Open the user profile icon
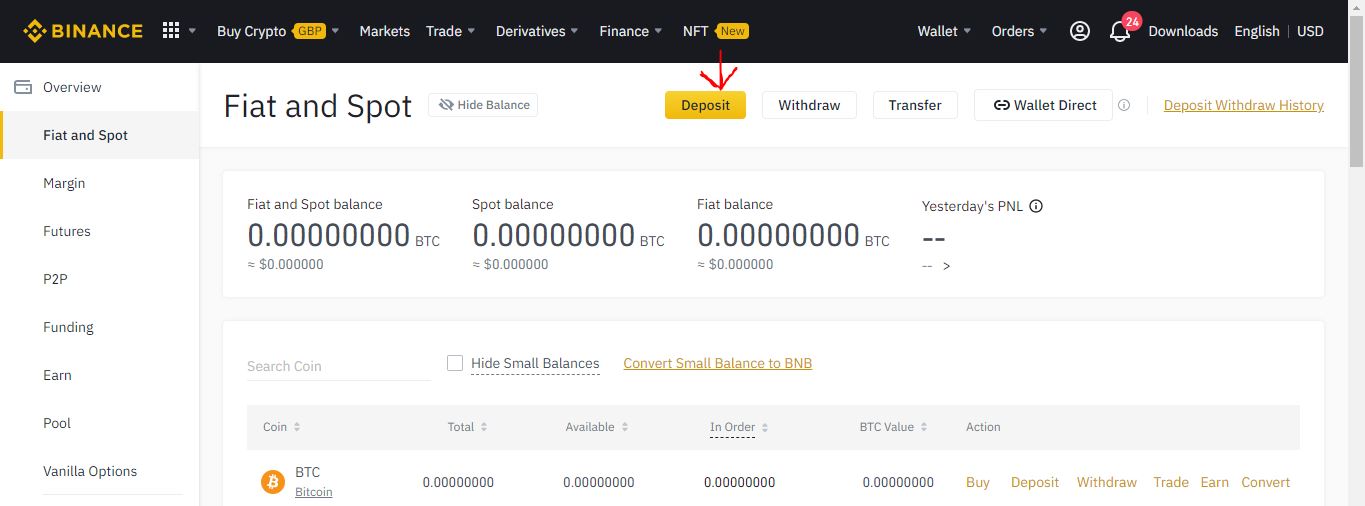Image resolution: width=1365 pixels, height=506 pixels. coord(1080,31)
